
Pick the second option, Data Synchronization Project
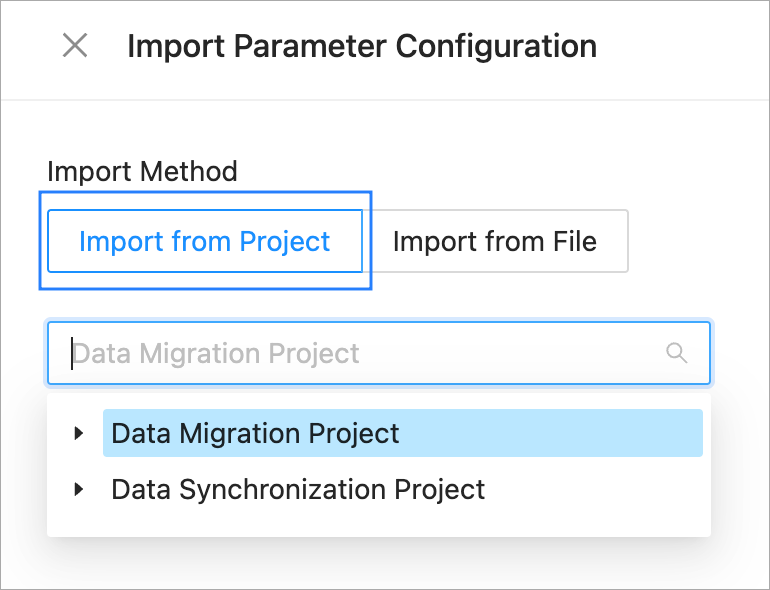298,489
